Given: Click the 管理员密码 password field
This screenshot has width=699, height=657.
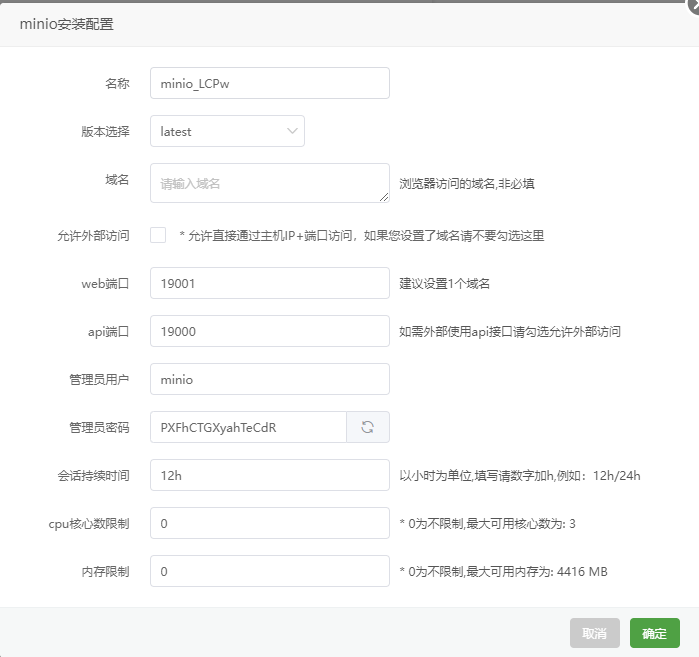Looking at the screenshot, I should (248, 427).
